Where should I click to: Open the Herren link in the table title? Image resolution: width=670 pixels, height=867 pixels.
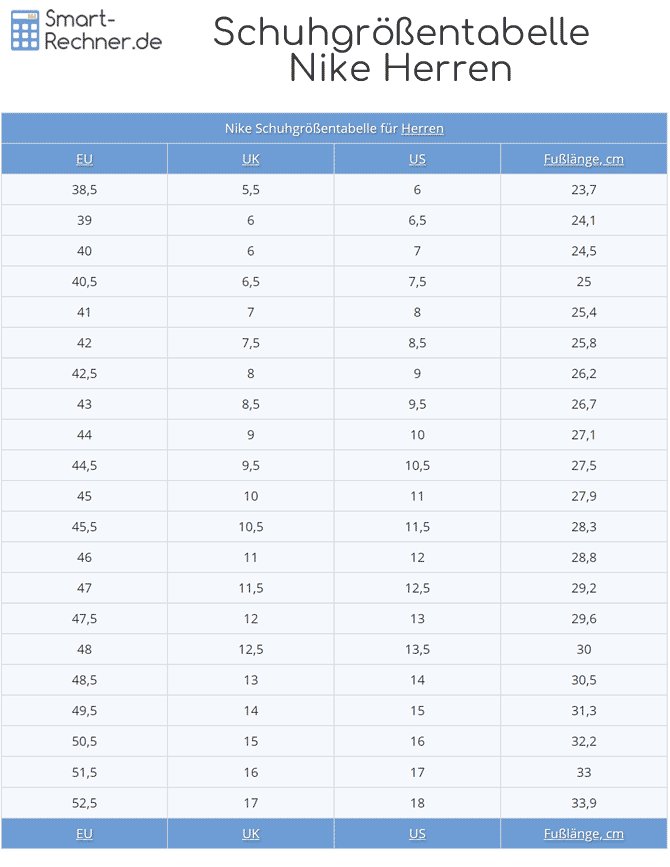pos(422,128)
